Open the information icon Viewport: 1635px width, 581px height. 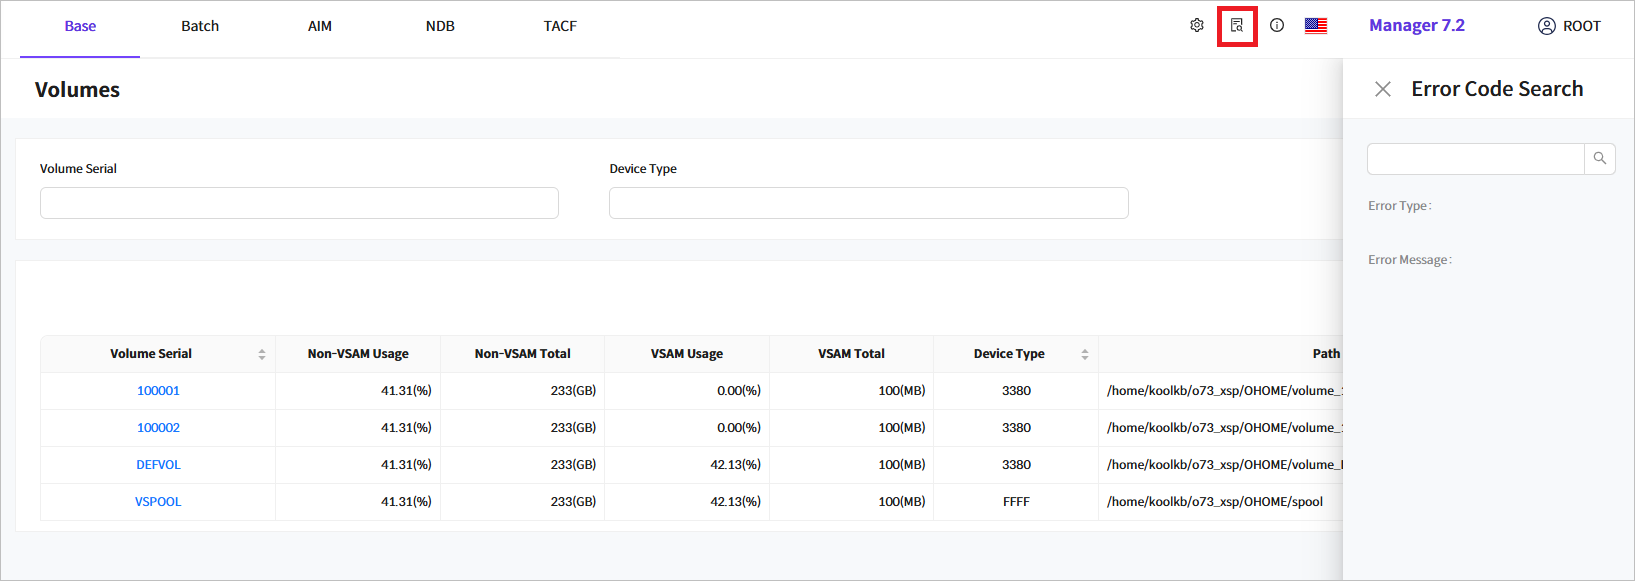pos(1277,26)
